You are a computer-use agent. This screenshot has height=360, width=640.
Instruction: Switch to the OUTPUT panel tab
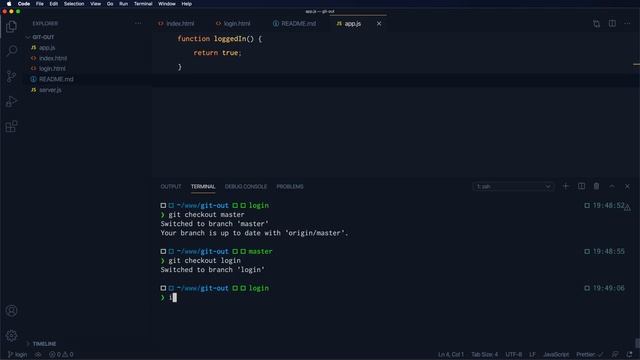[x=171, y=187]
